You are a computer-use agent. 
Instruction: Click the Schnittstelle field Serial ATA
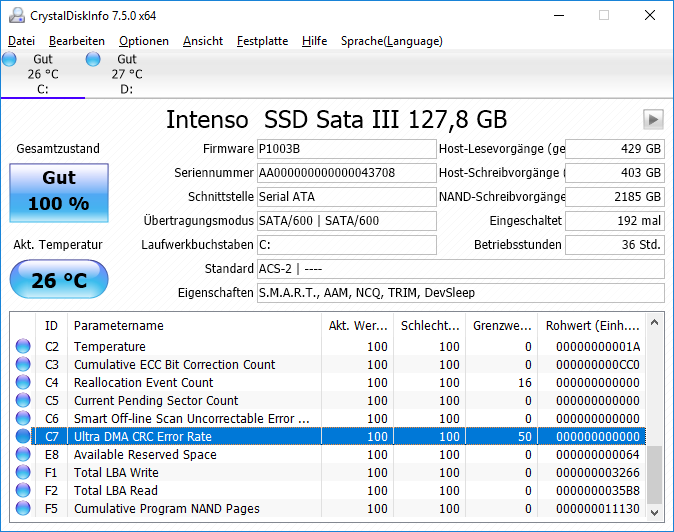point(346,197)
